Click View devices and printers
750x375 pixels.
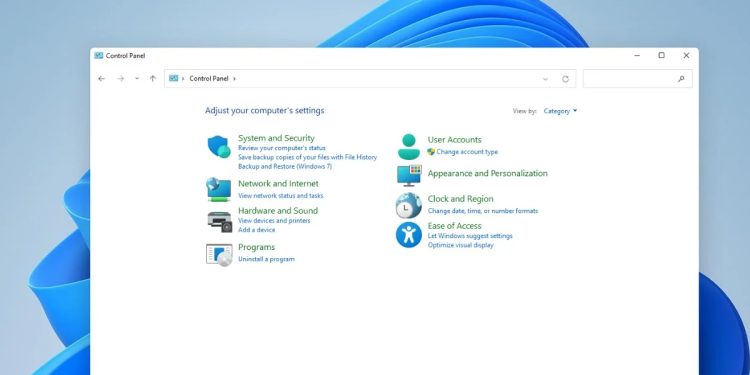coord(274,221)
